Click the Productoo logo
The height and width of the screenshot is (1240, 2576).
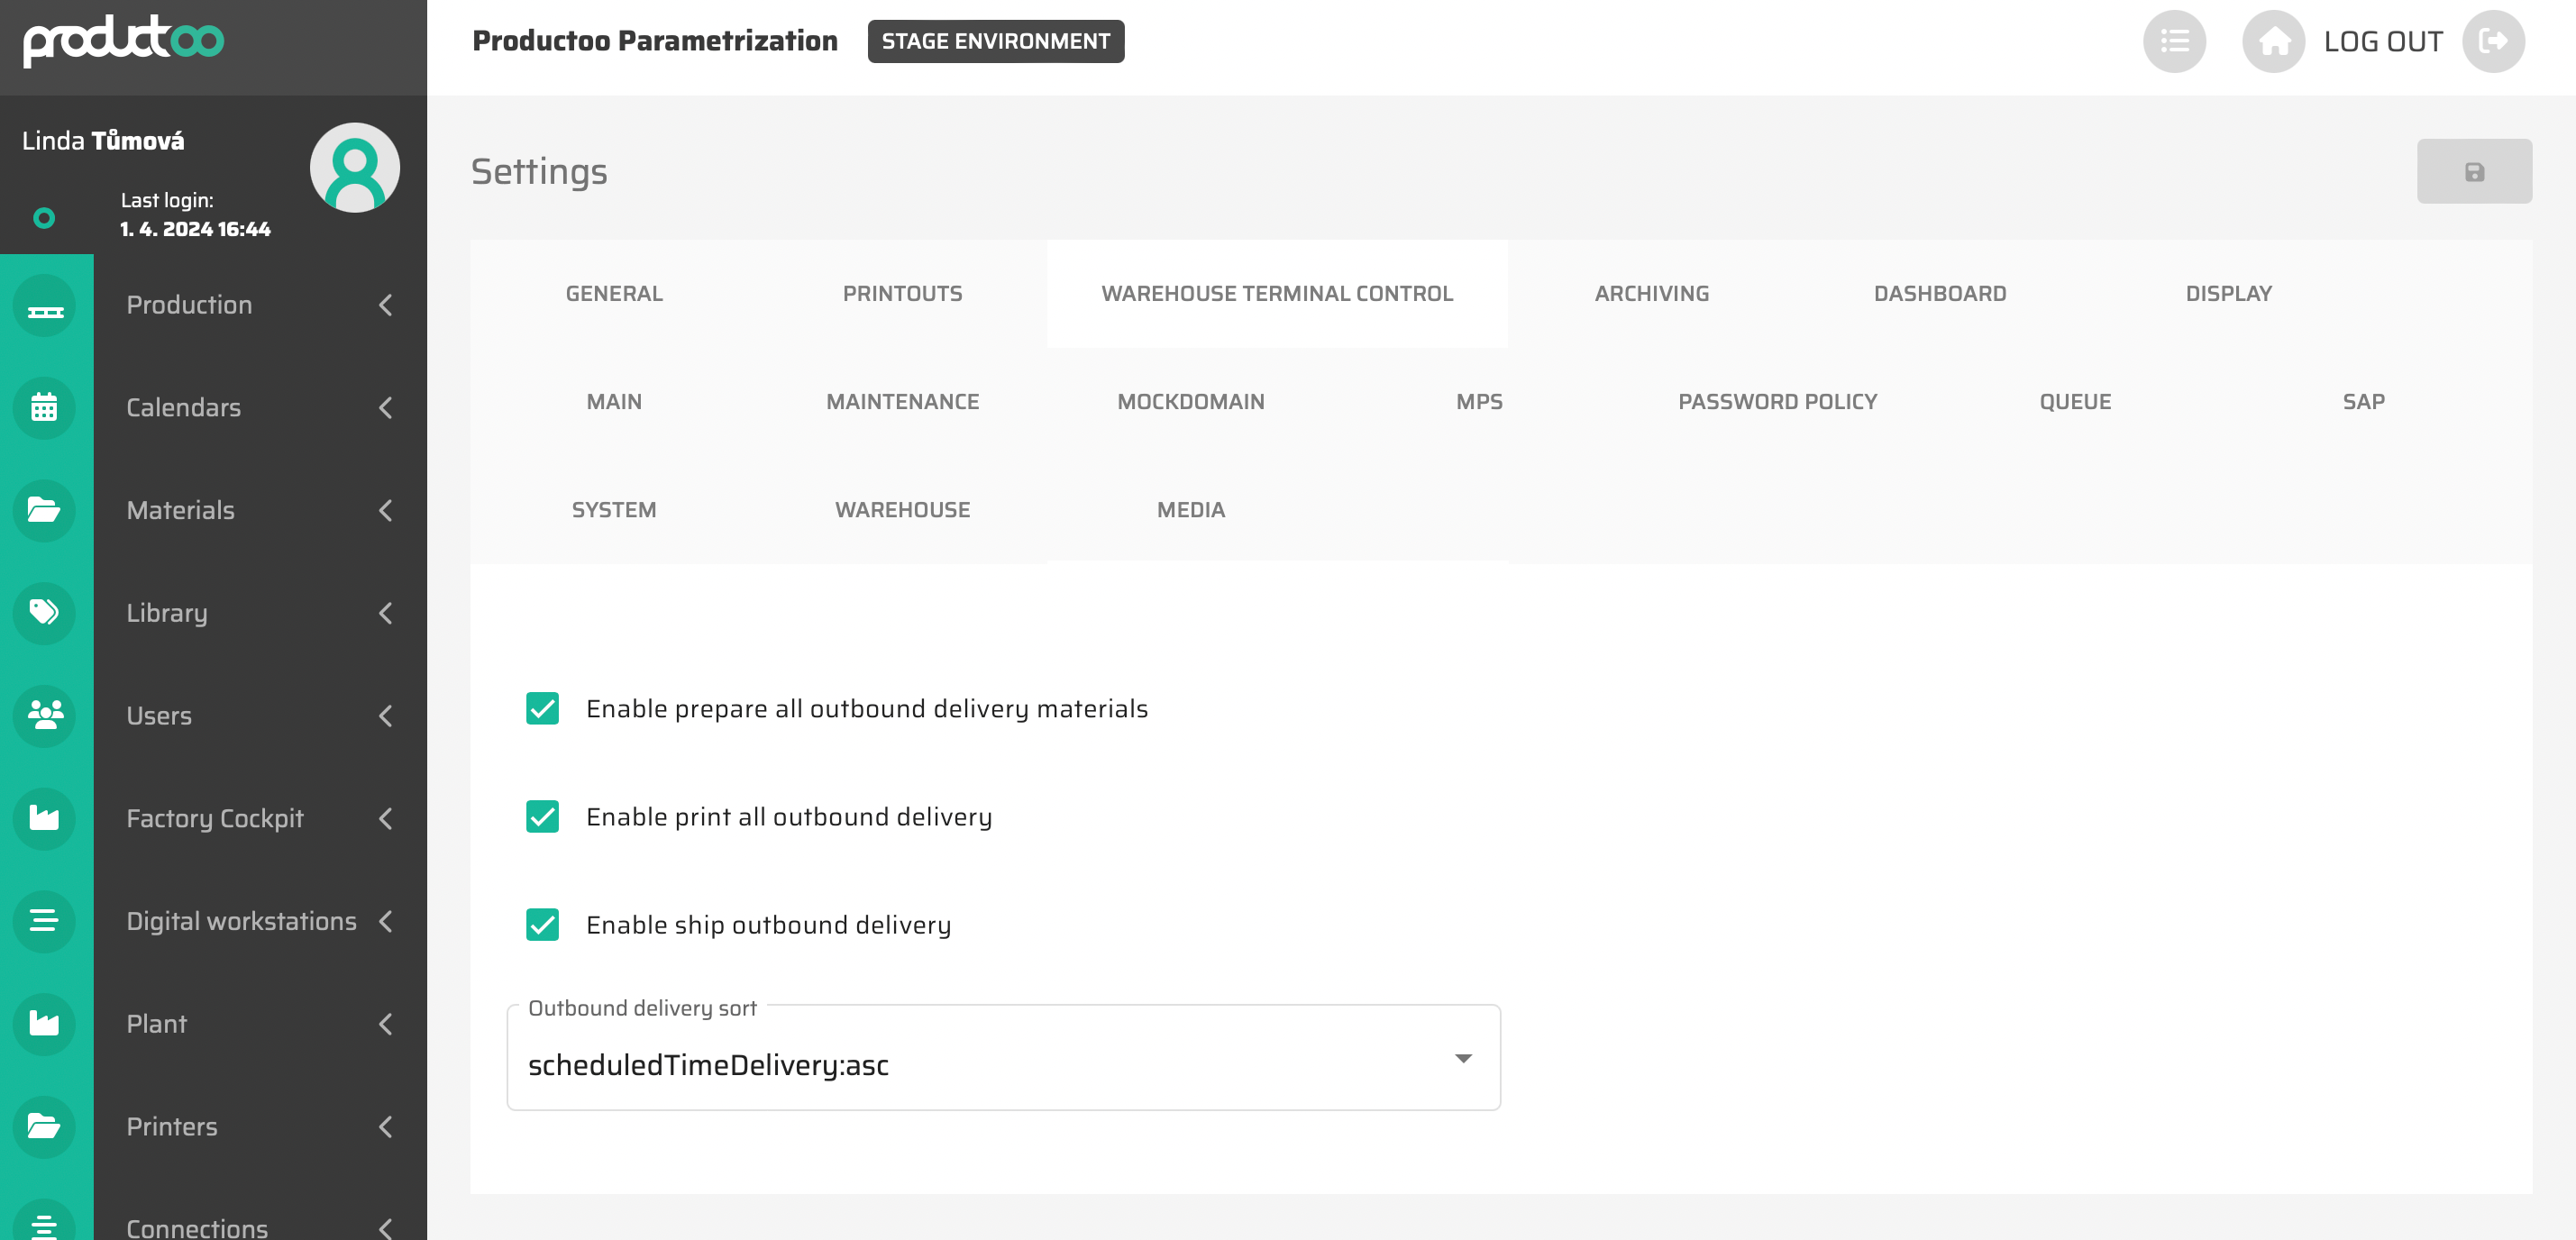pyautogui.click(x=124, y=40)
